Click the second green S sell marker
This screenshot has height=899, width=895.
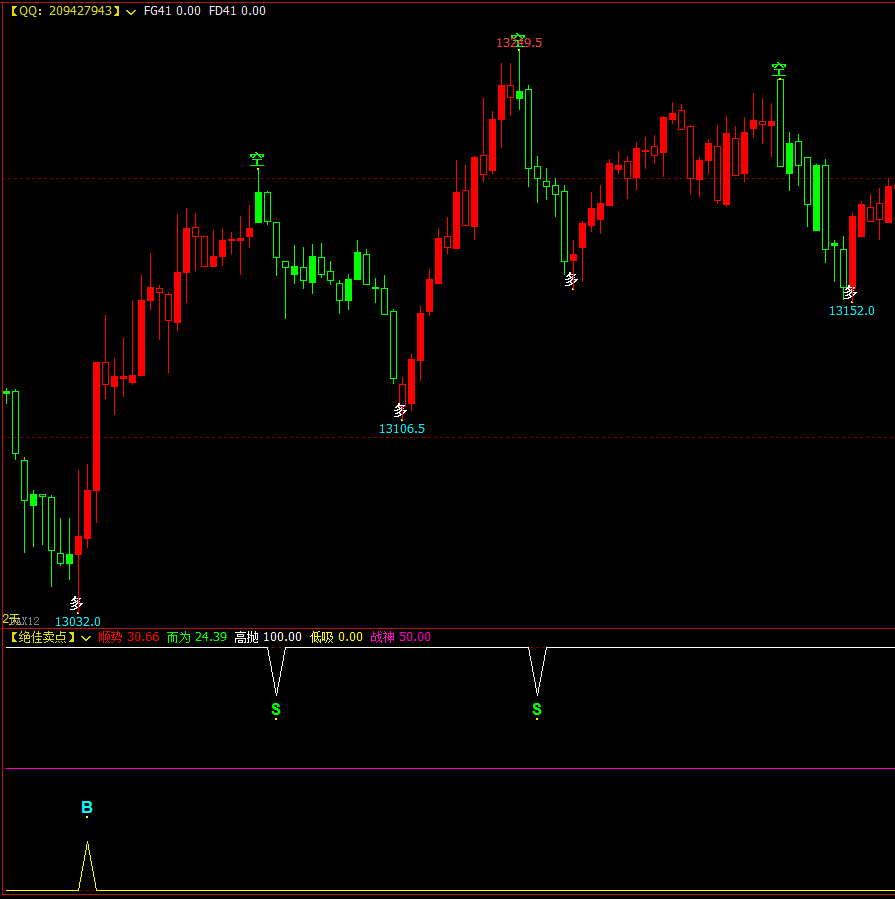tap(537, 710)
